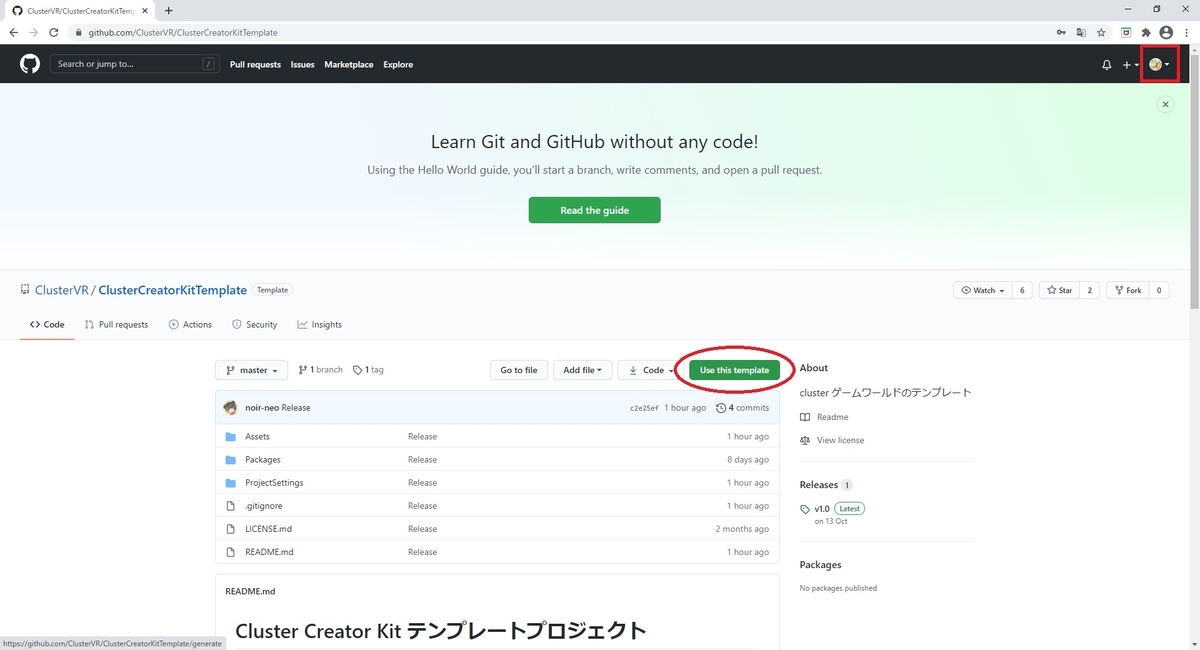This screenshot has width=1200, height=650.
Task: Star this repository
Action: click(1059, 290)
